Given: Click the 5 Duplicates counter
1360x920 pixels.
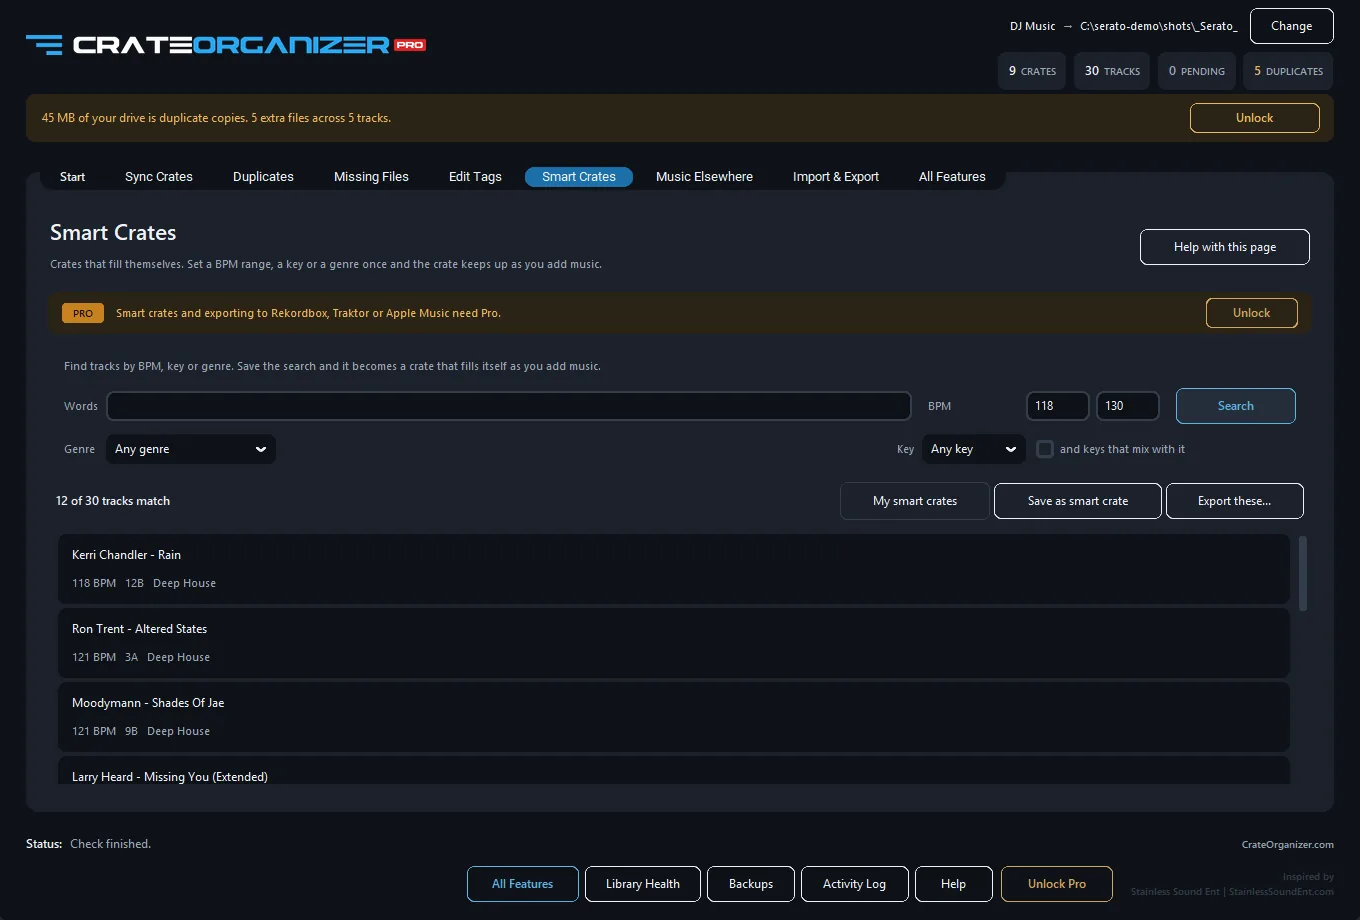Looking at the screenshot, I should pyautogui.click(x=1288, y=71).
